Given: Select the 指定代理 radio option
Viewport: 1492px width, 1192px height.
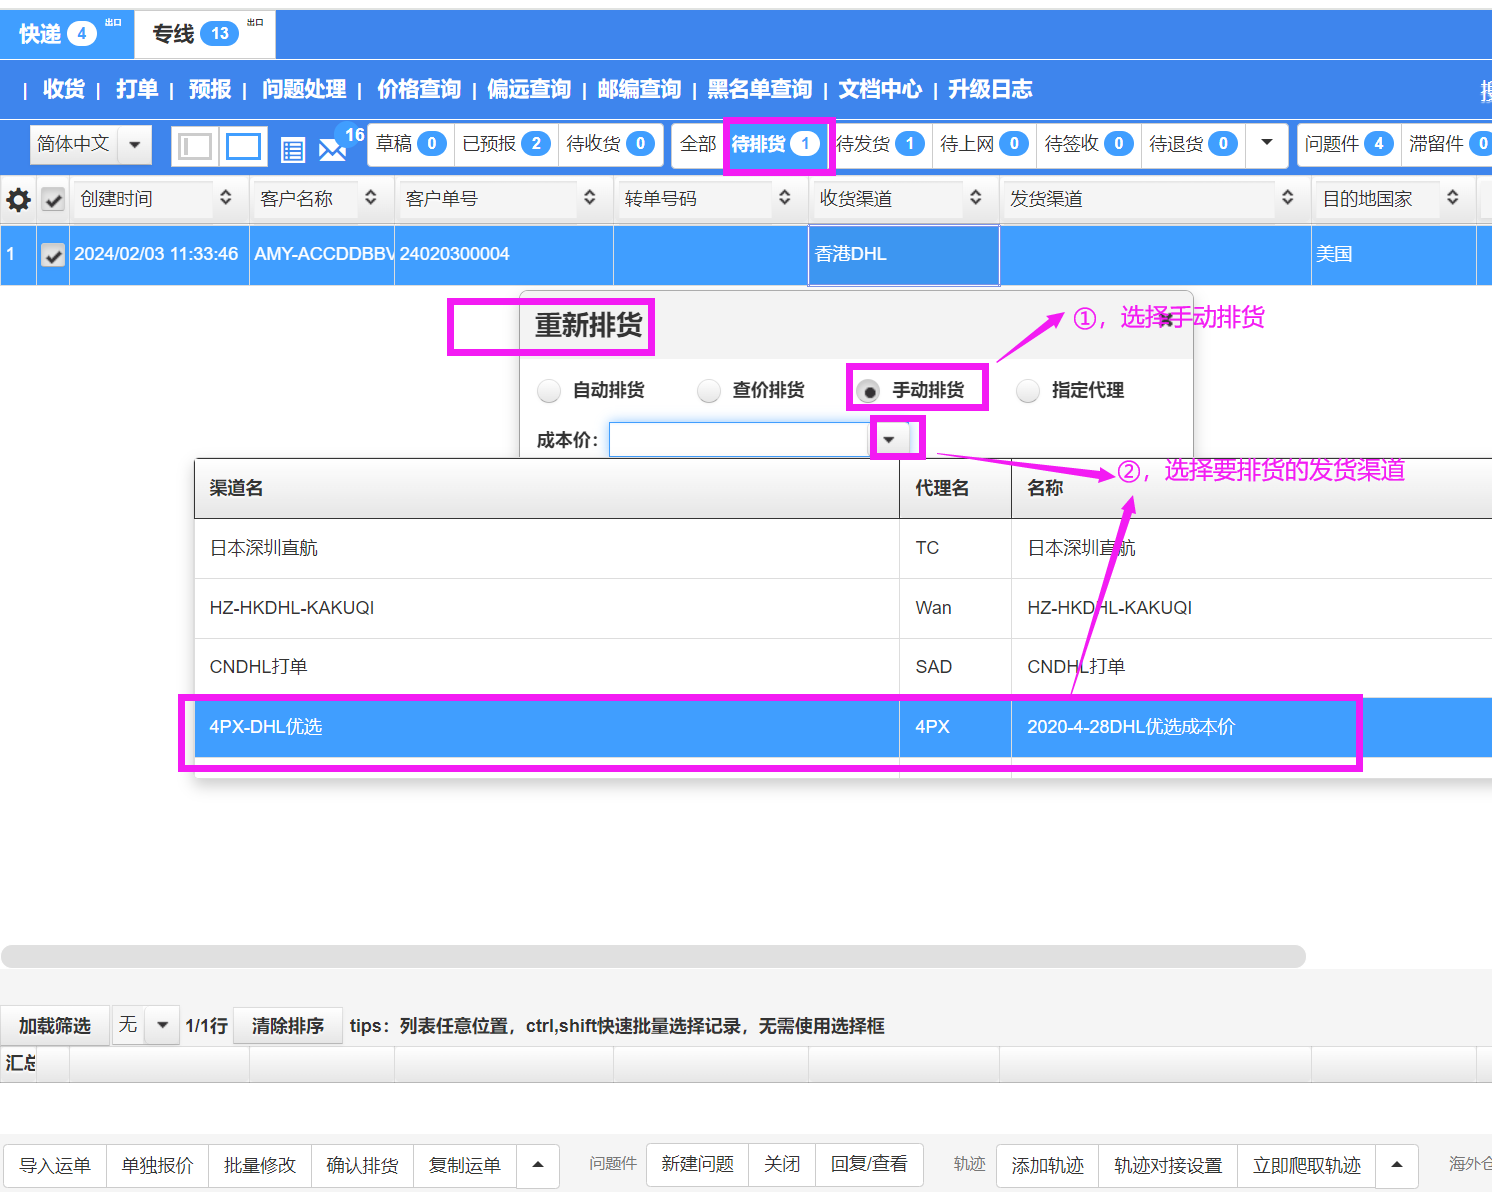Looking at the screenshot, I should coord(1028,391).
